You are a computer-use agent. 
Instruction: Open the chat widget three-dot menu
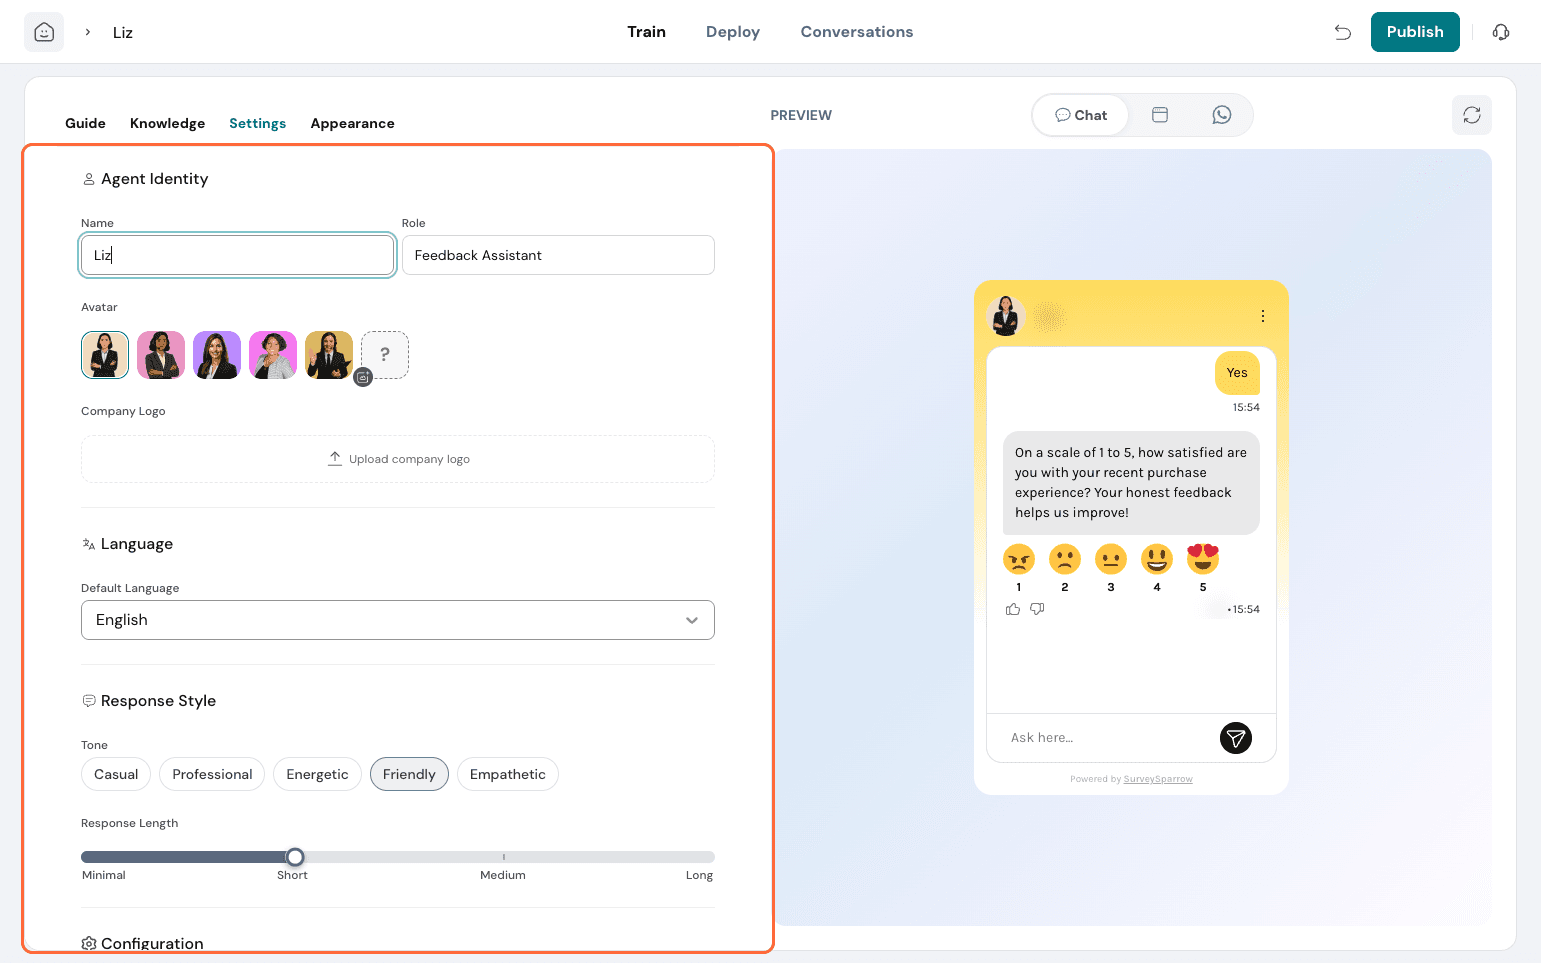pos(1262,316)
